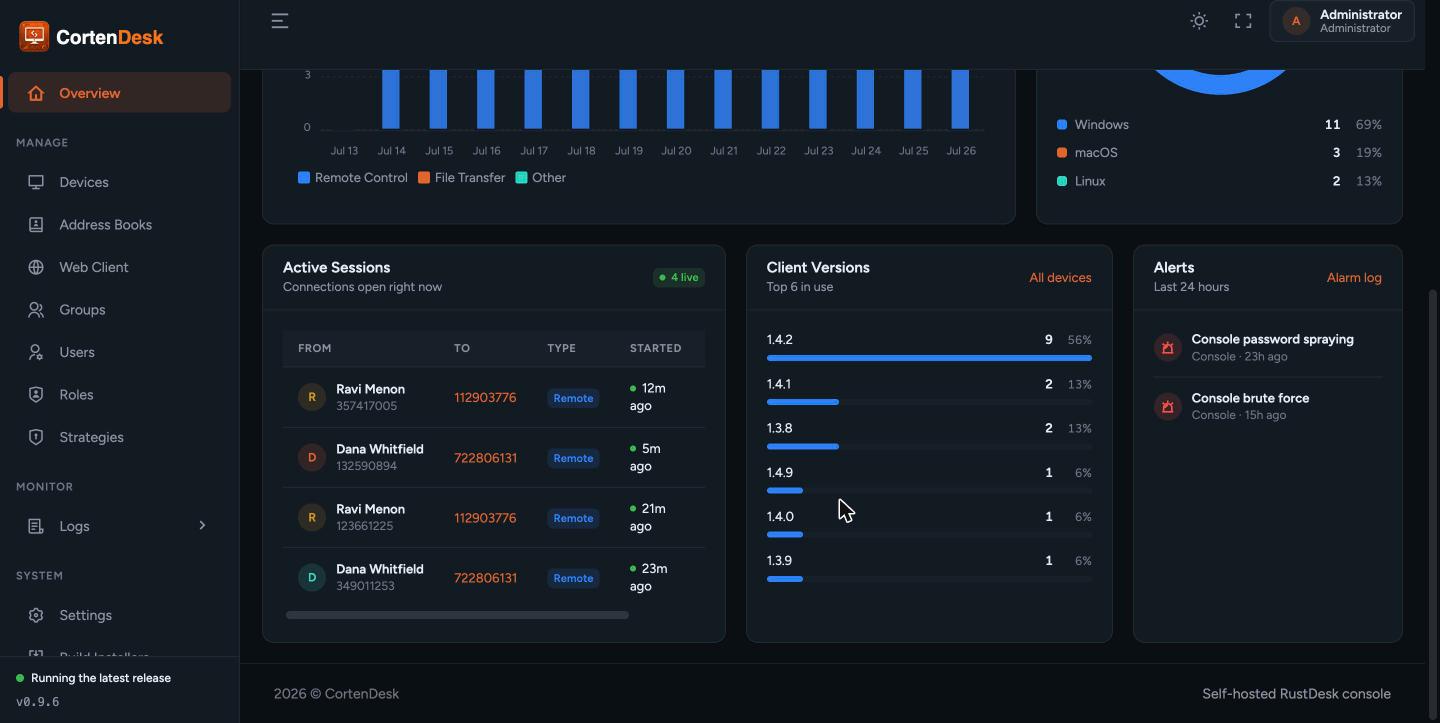This screenshot has width=1440, height=723.
Task: Click the Web Client globe icon
Action: [x=36, y=267]
